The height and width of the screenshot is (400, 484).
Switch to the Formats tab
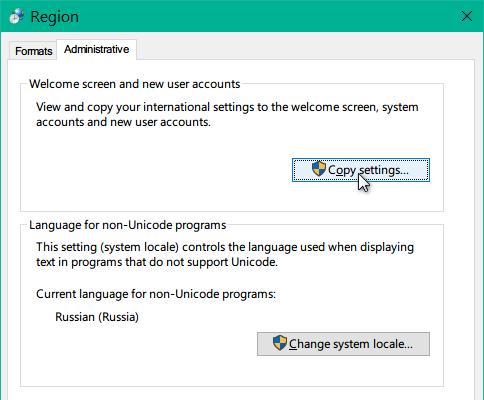(x=33, y=51)
